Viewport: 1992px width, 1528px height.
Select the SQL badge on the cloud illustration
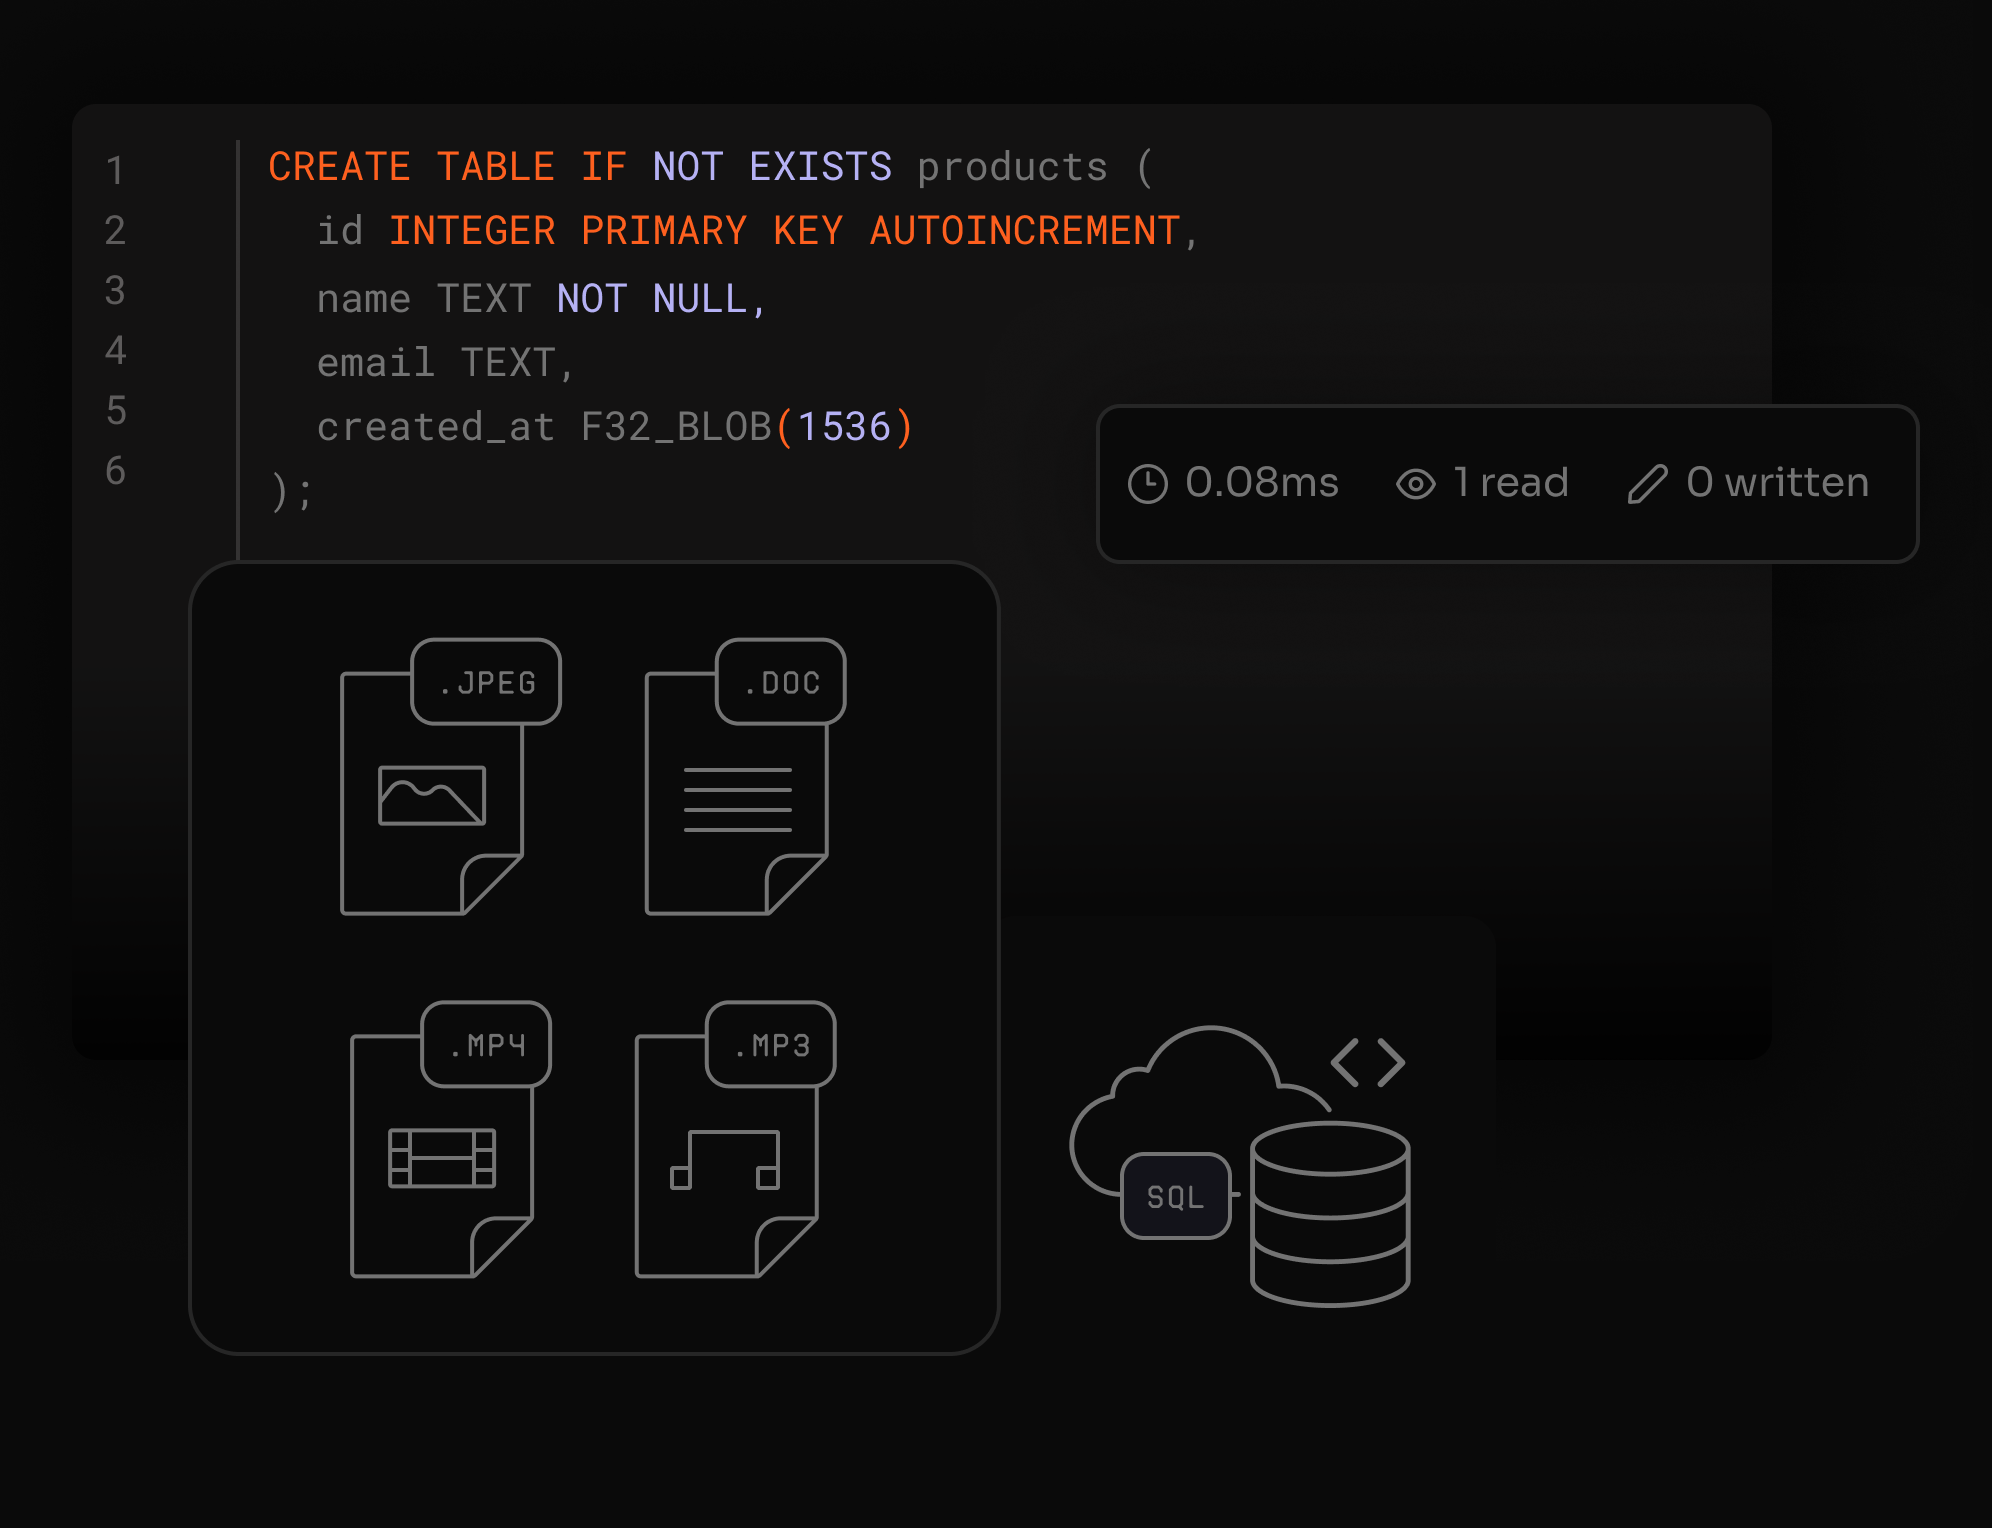click(x=1176, y=1195)
